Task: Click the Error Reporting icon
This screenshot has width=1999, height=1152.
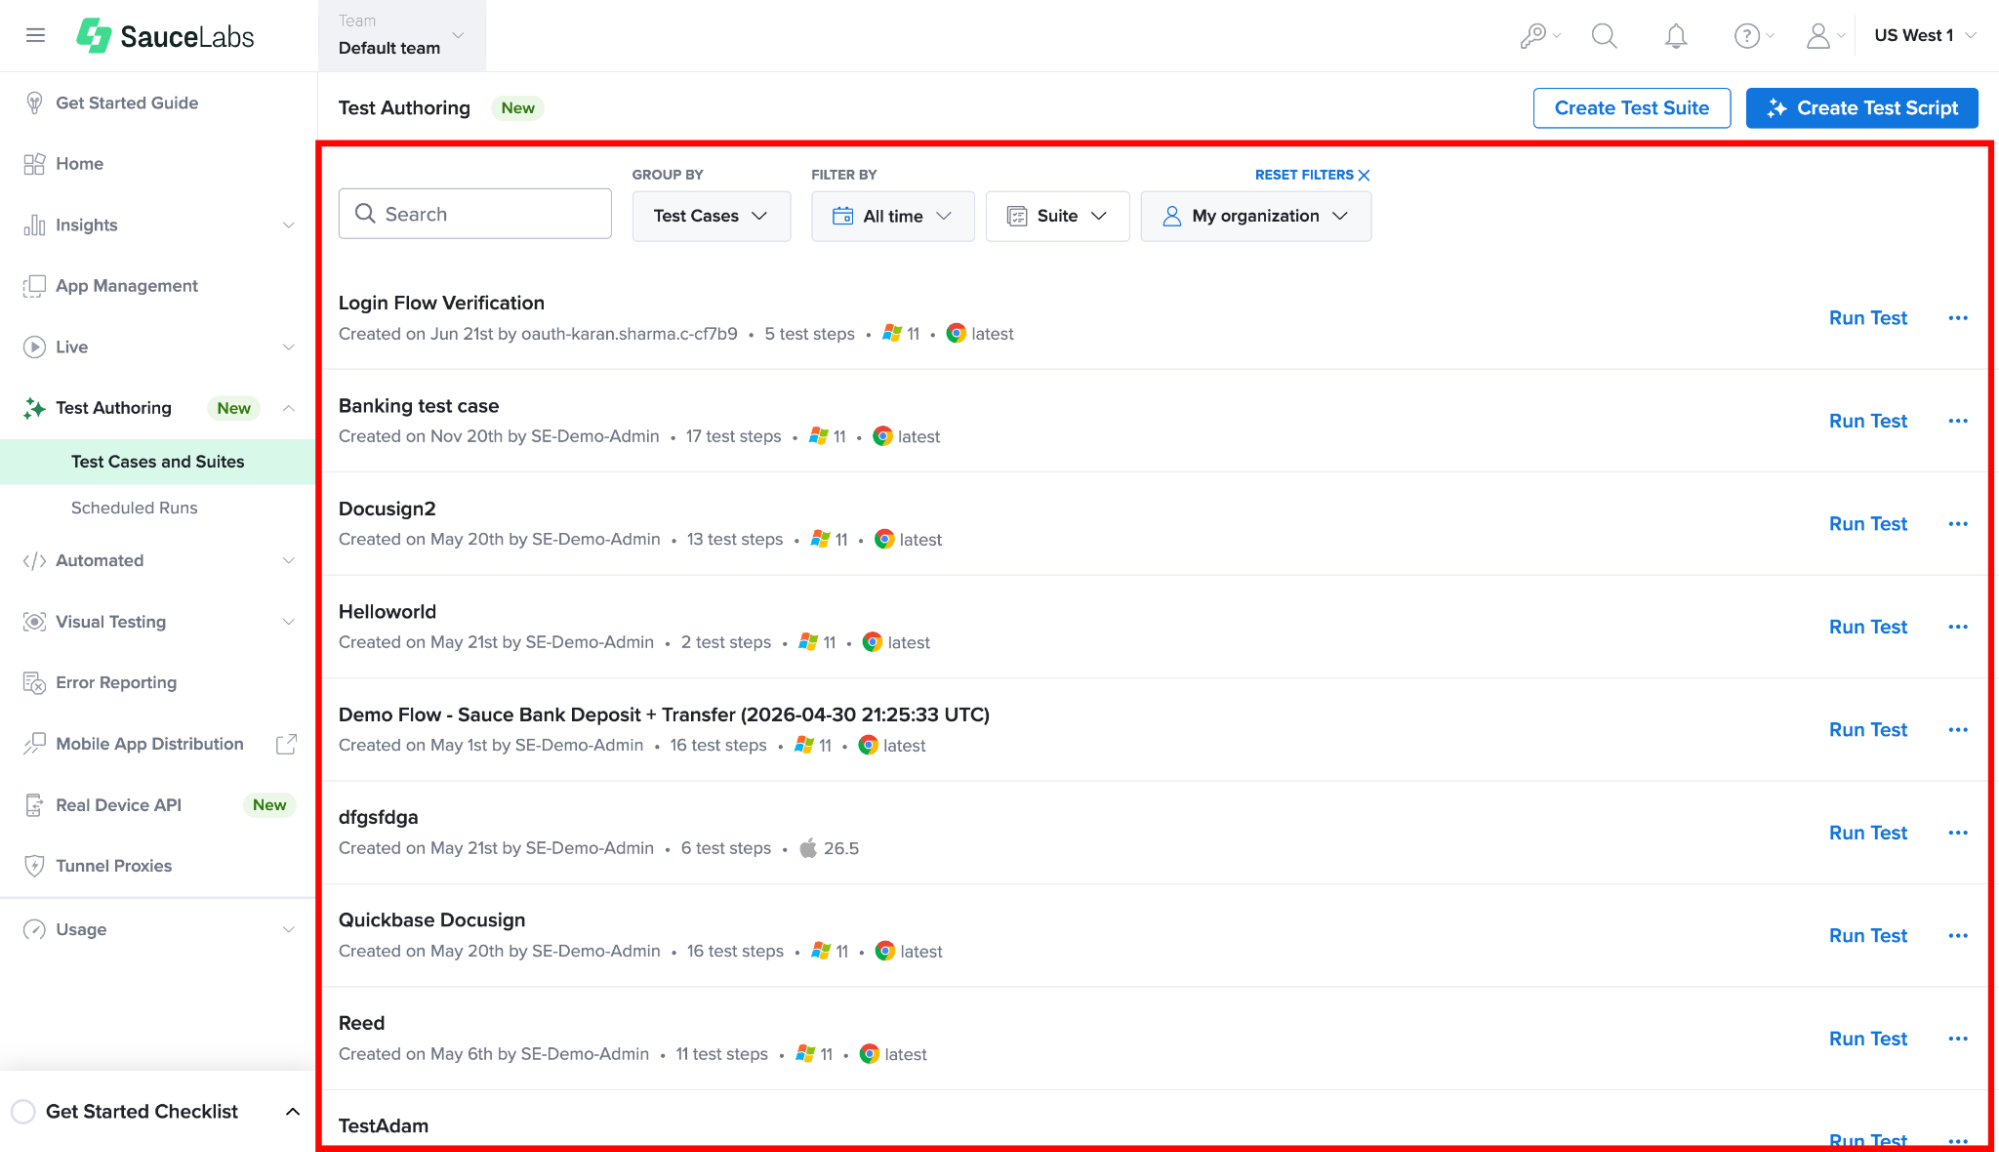Action: [34, 683]
